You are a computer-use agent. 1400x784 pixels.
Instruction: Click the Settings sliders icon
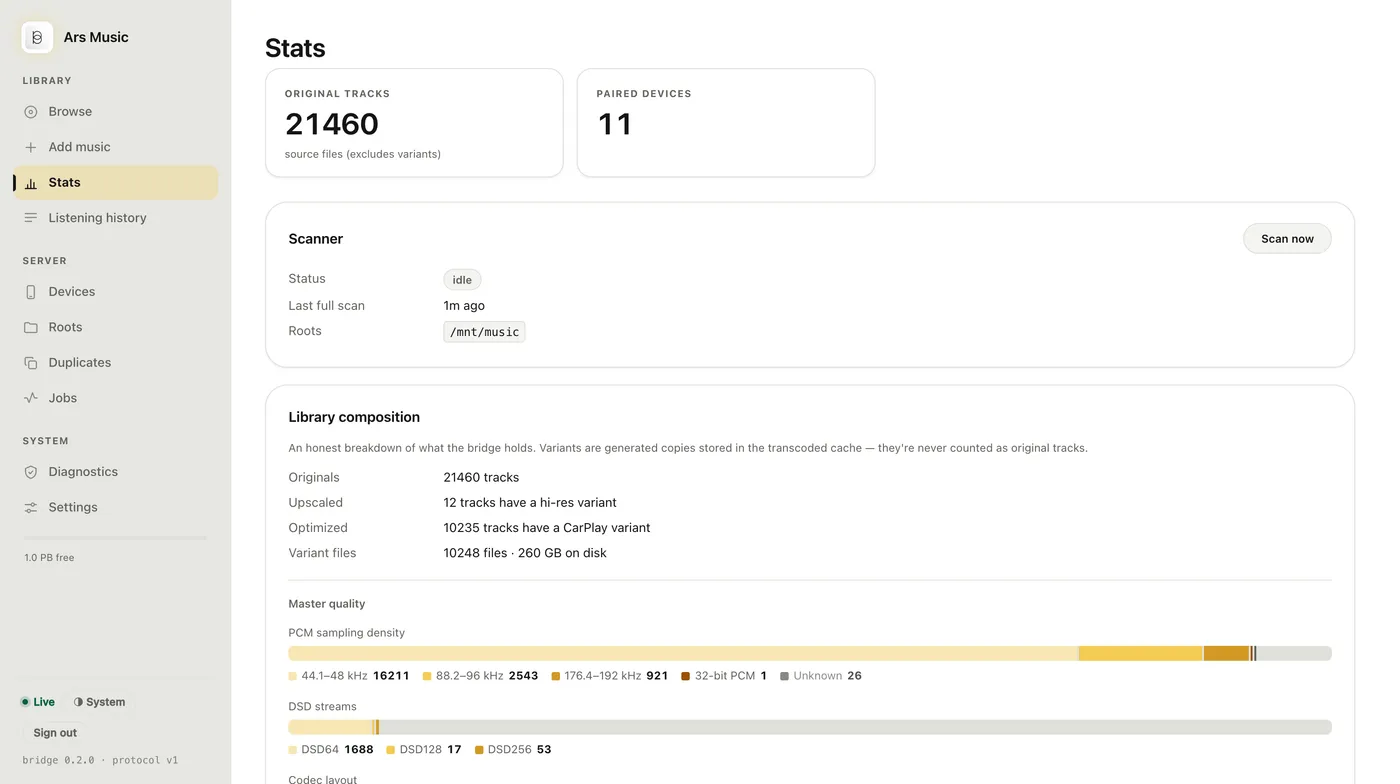(31, 507)
